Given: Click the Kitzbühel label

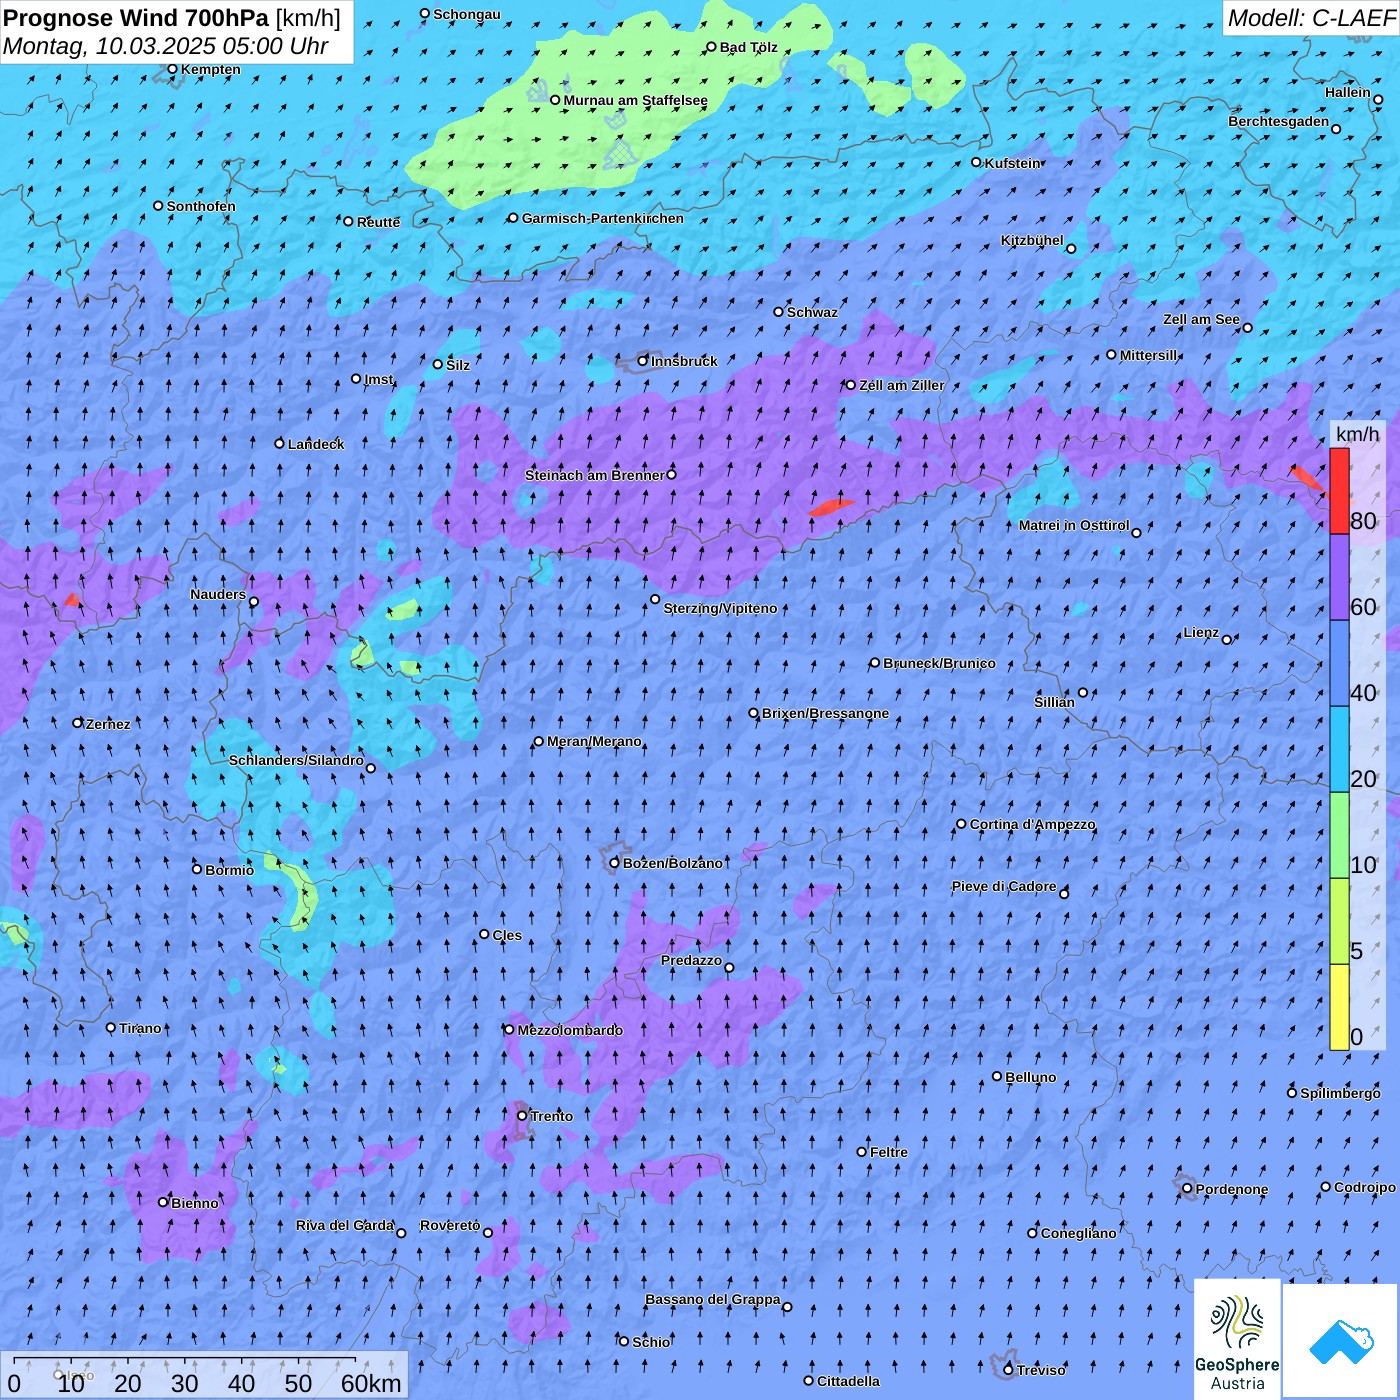Looking at the screenshot, I should click(1032, 240).
